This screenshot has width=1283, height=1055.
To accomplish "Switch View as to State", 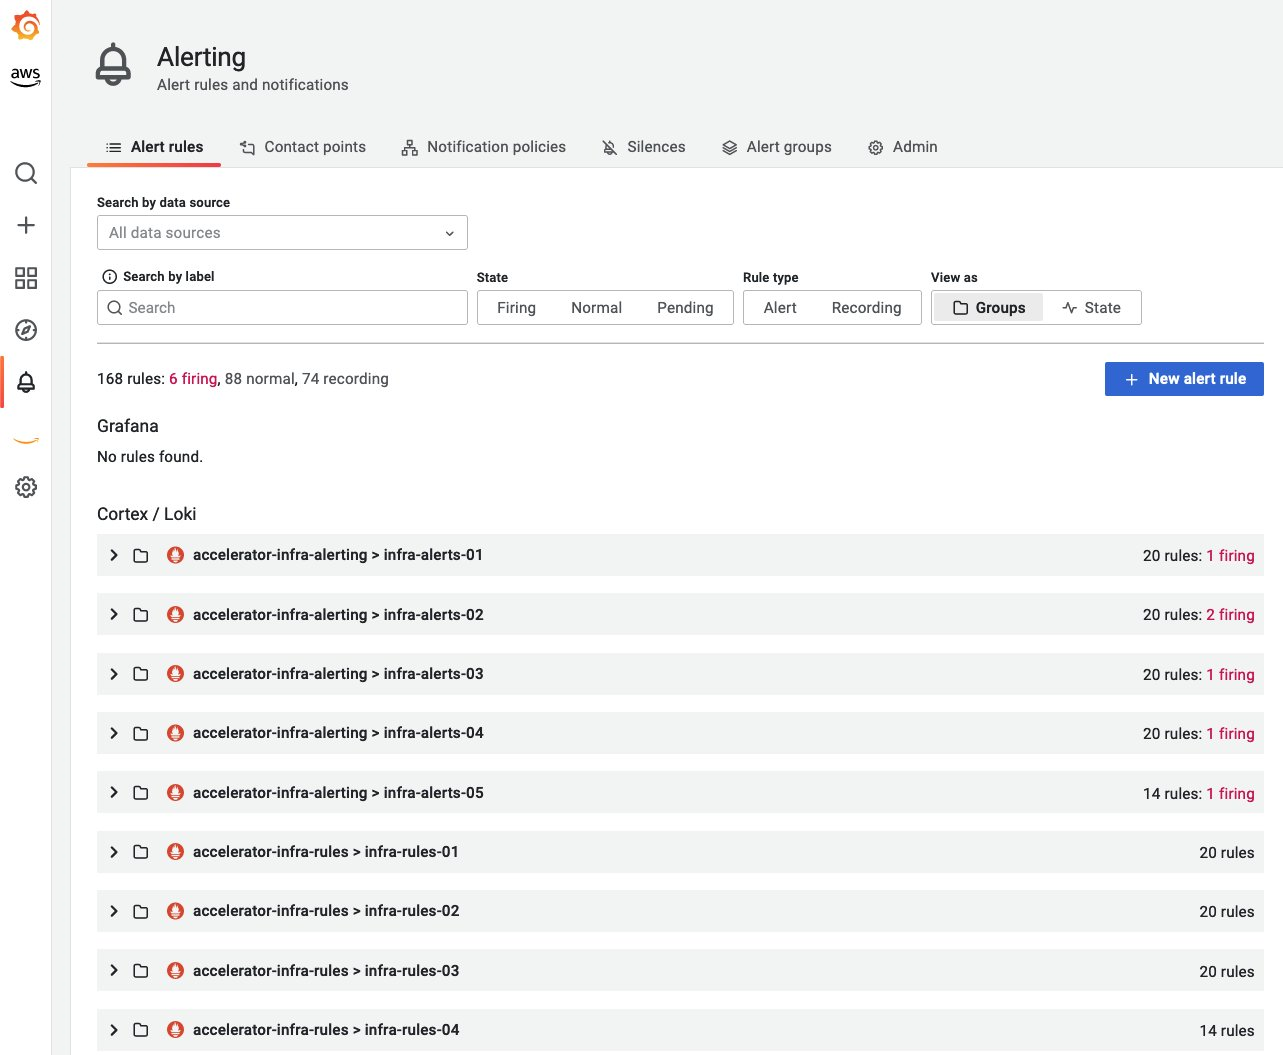I will pos(1092,307).
